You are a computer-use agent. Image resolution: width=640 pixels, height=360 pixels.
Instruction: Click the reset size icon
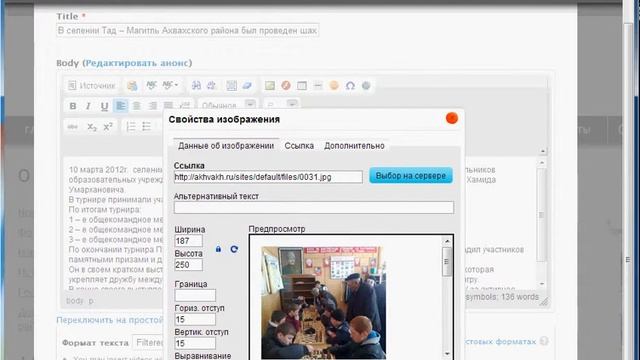click(234, 249)
